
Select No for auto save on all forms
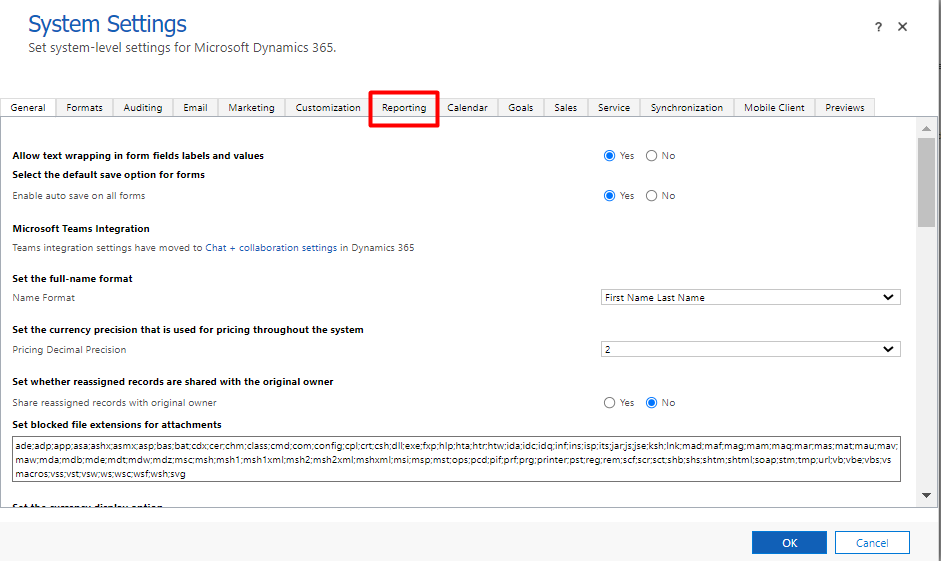pos(651,196)
